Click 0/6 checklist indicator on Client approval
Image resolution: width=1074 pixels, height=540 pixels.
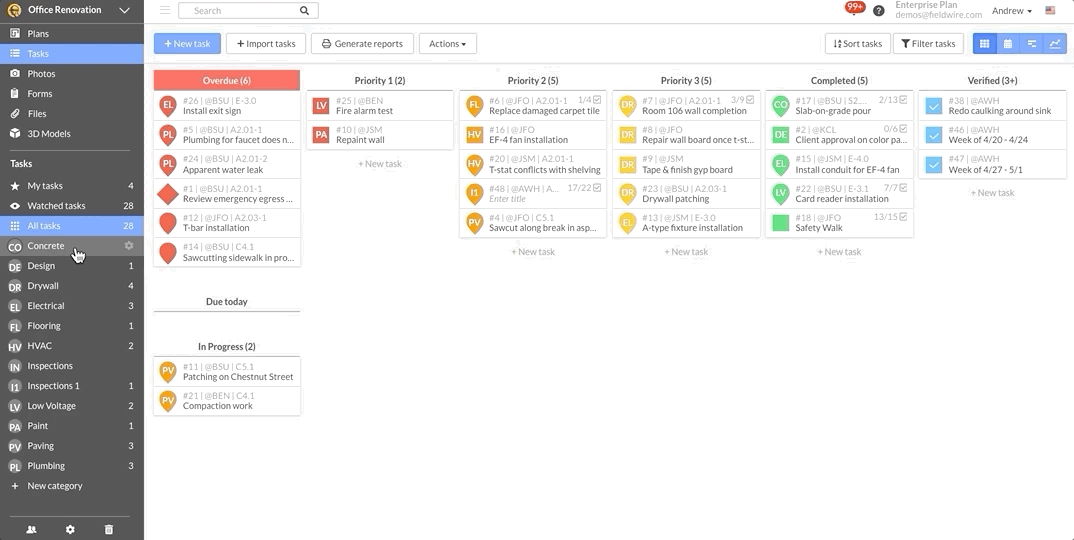point(895,129)
